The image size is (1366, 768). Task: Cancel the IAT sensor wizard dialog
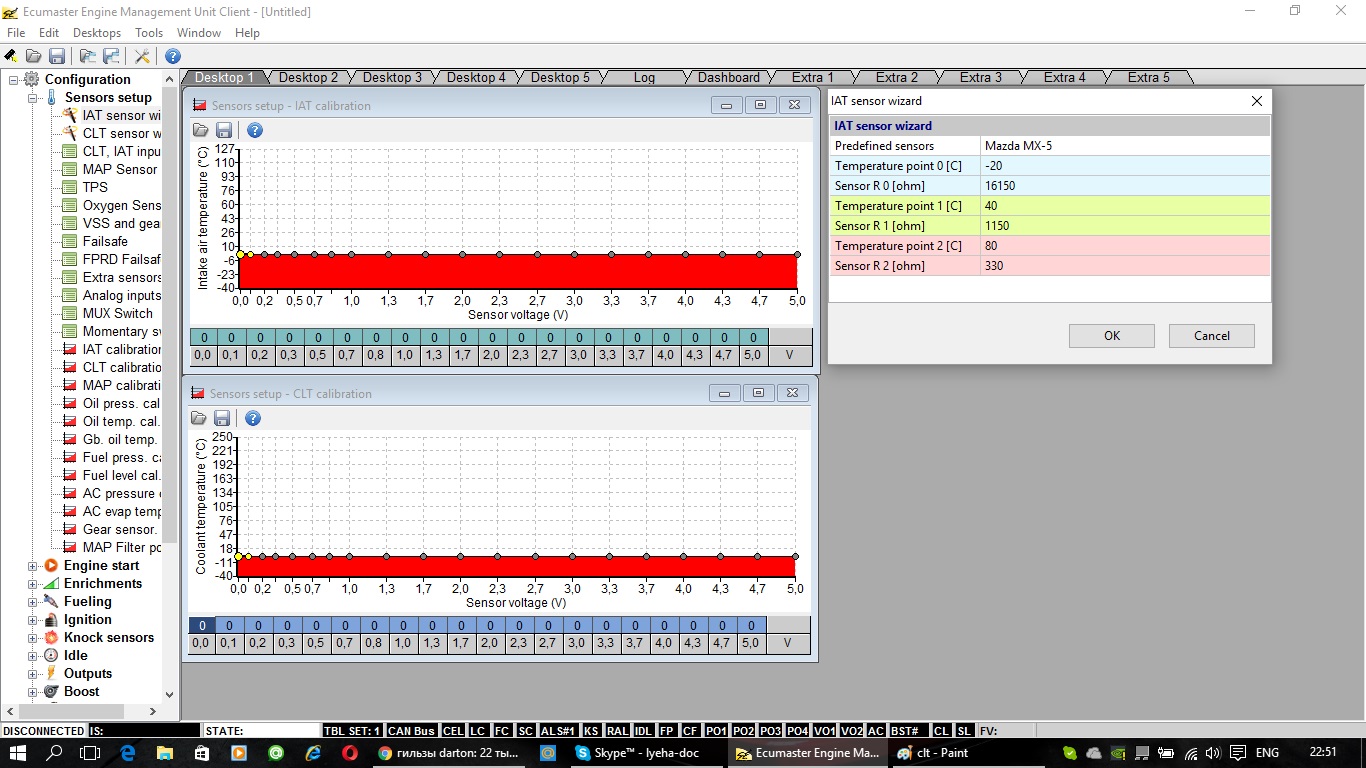click(x=1211, y=336)
